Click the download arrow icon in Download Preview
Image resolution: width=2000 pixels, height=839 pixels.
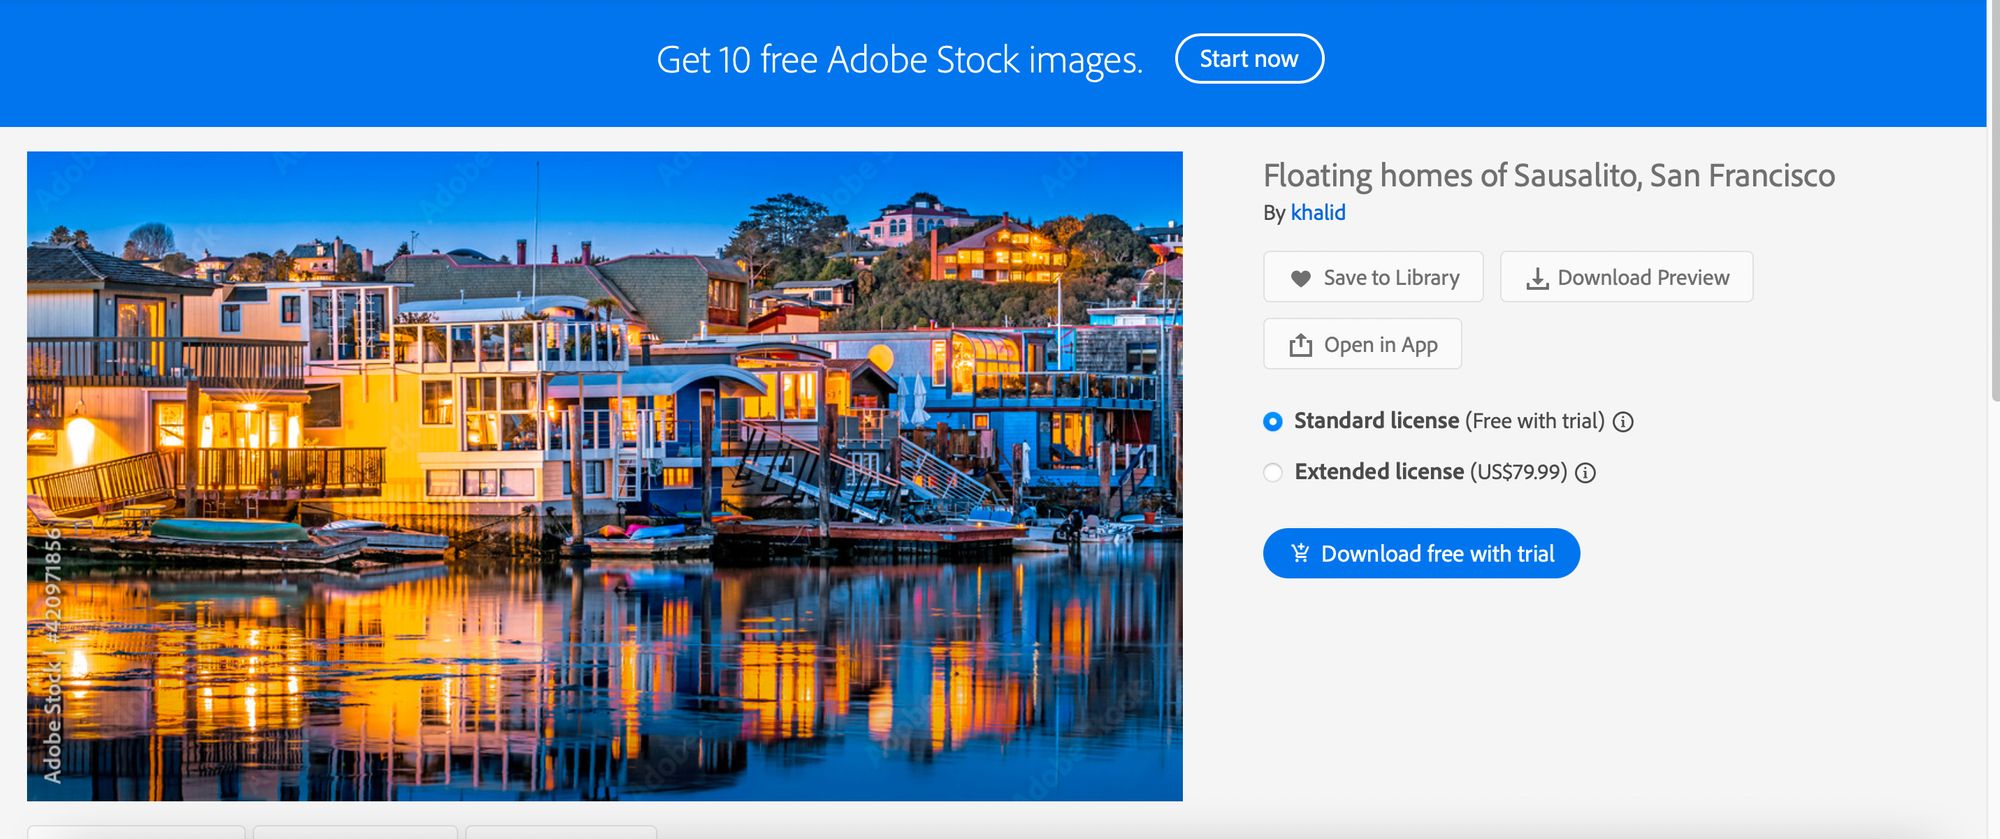(1537, 278)
